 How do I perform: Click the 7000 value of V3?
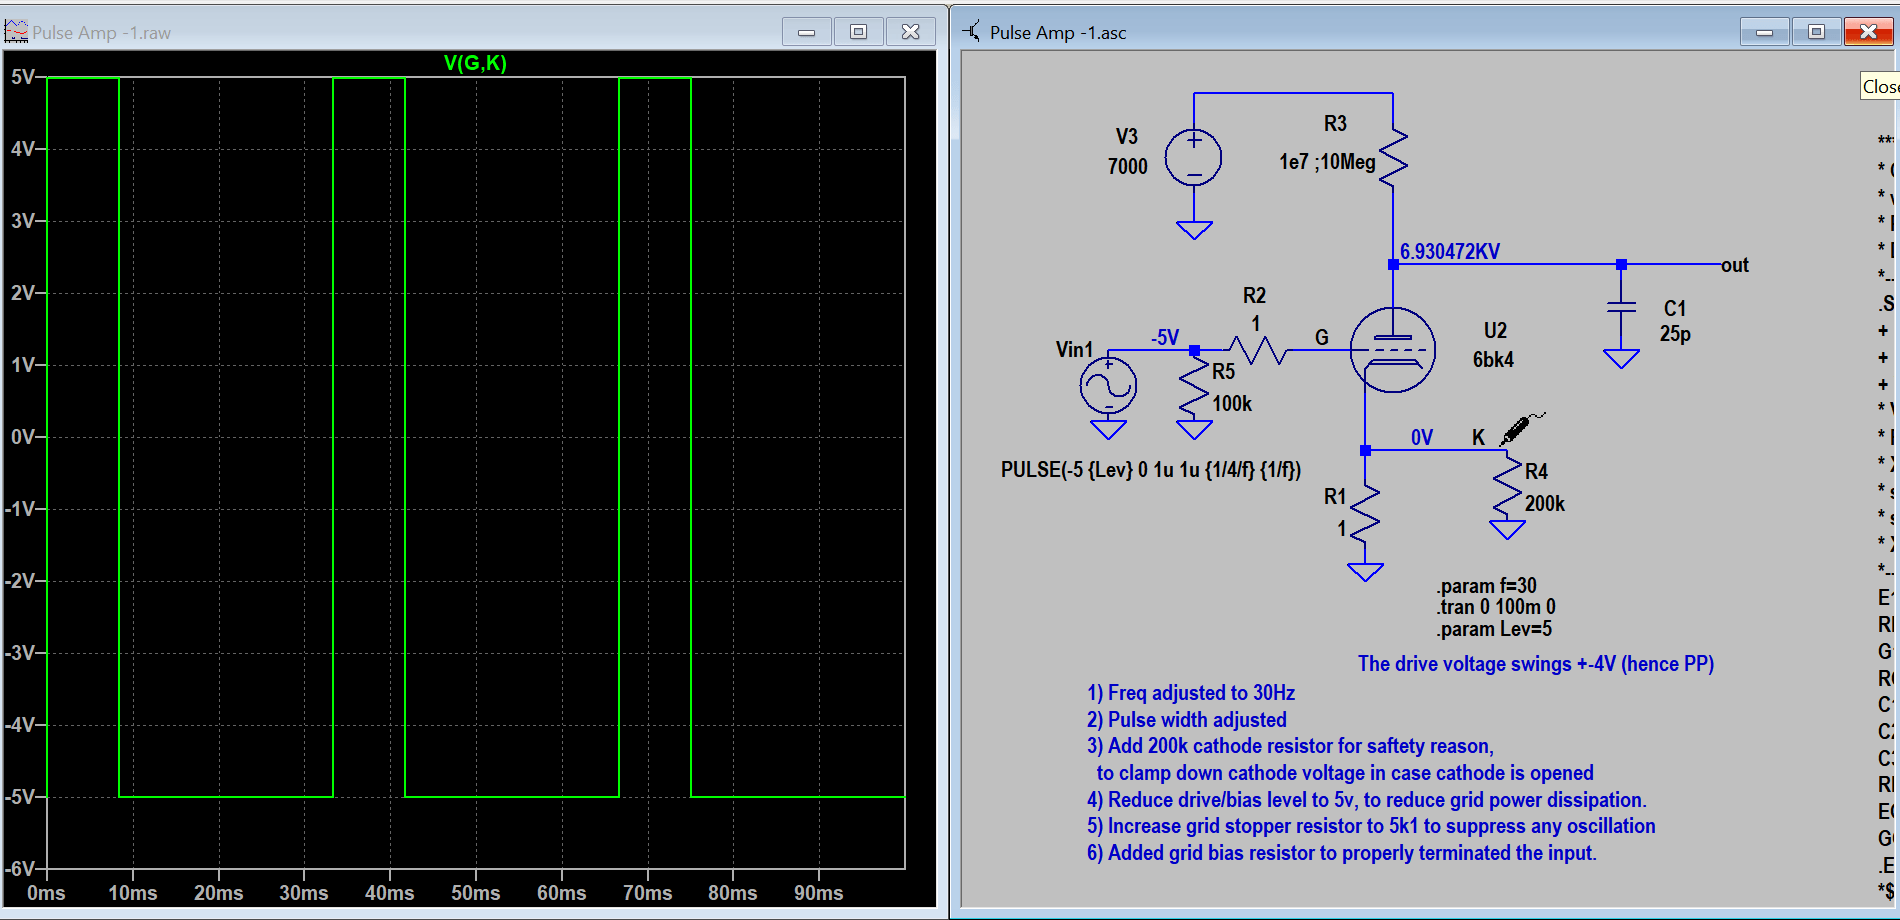pos(1128,166)
